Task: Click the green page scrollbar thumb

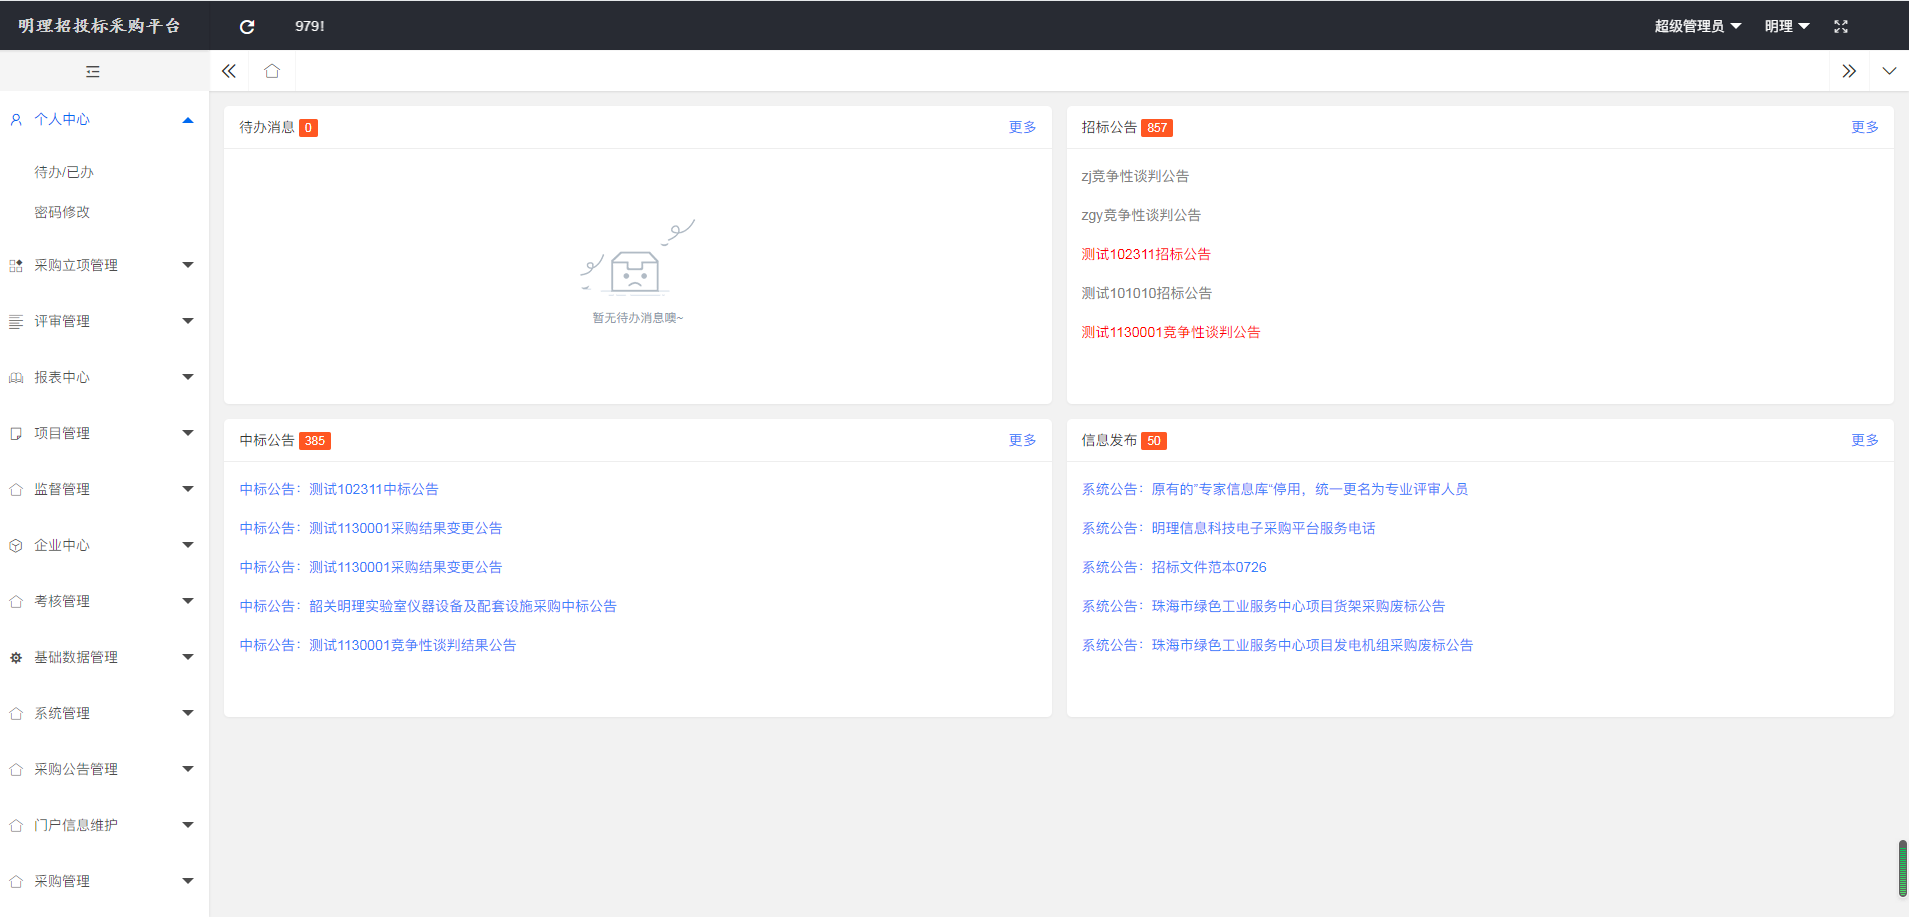Action: click(1903, 869)
